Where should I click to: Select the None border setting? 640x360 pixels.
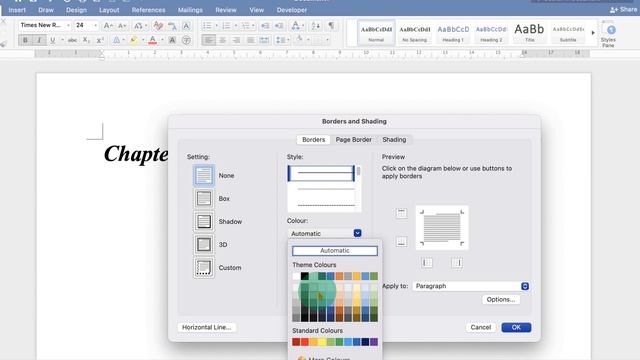click(204, 176)
